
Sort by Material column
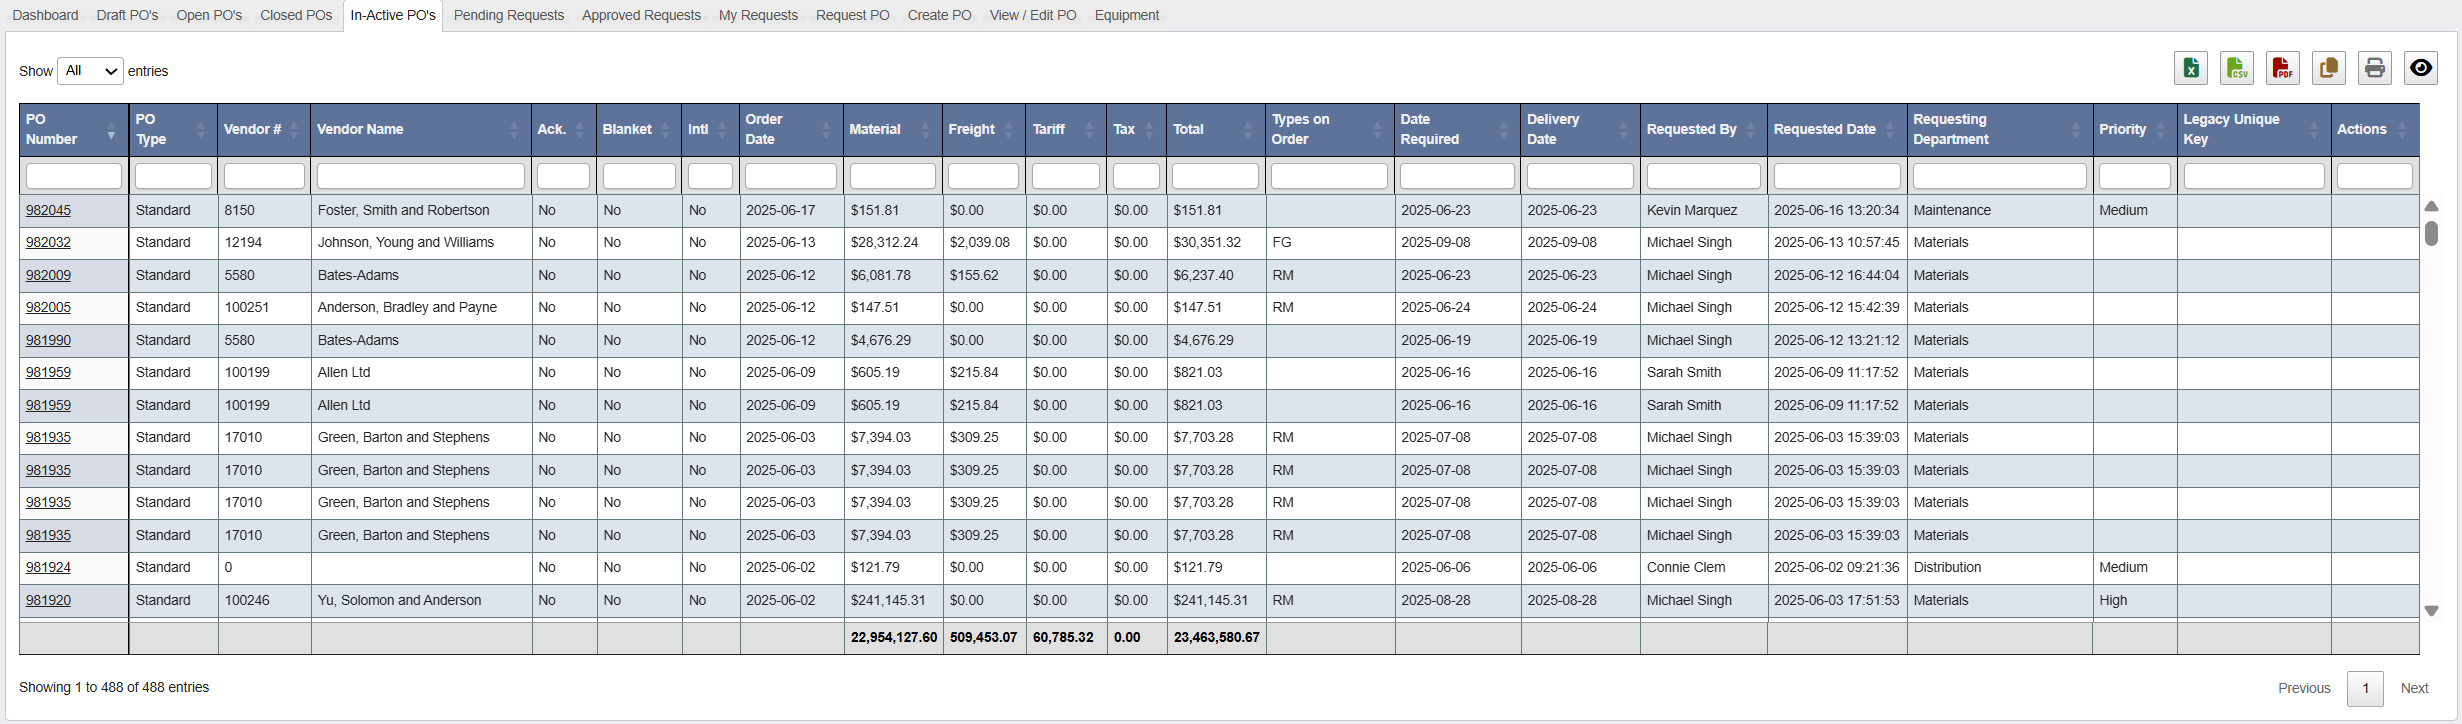coord(893,129)
